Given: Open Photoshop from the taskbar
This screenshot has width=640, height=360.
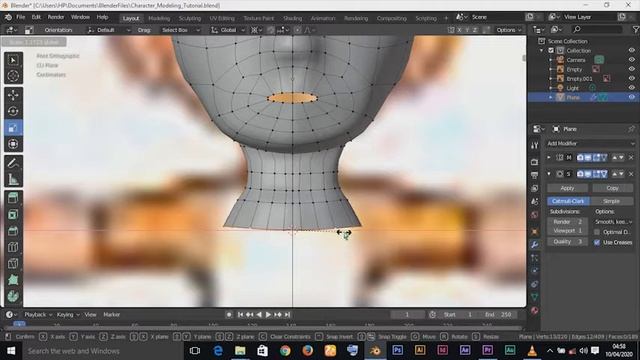Looking at the screenshot, I should pos(397,351).
